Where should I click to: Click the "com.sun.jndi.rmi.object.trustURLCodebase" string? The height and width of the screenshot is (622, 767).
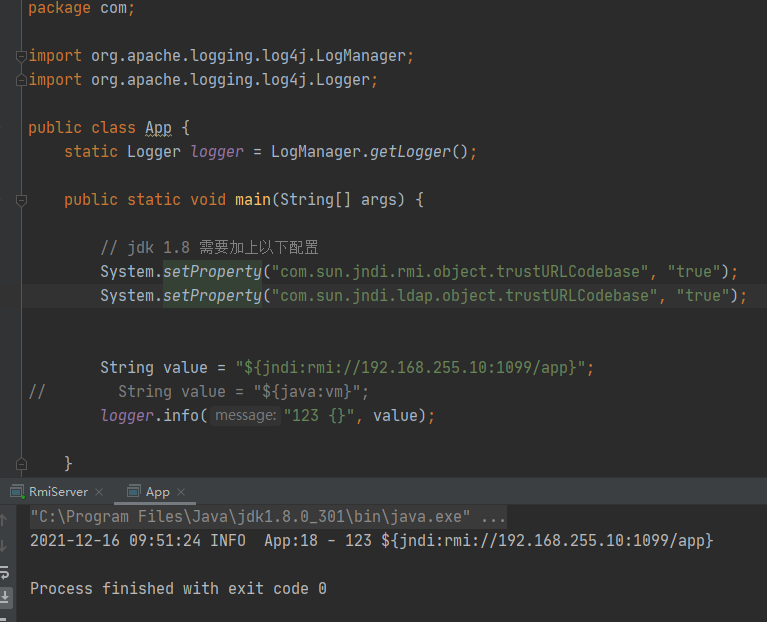(460, 271)
